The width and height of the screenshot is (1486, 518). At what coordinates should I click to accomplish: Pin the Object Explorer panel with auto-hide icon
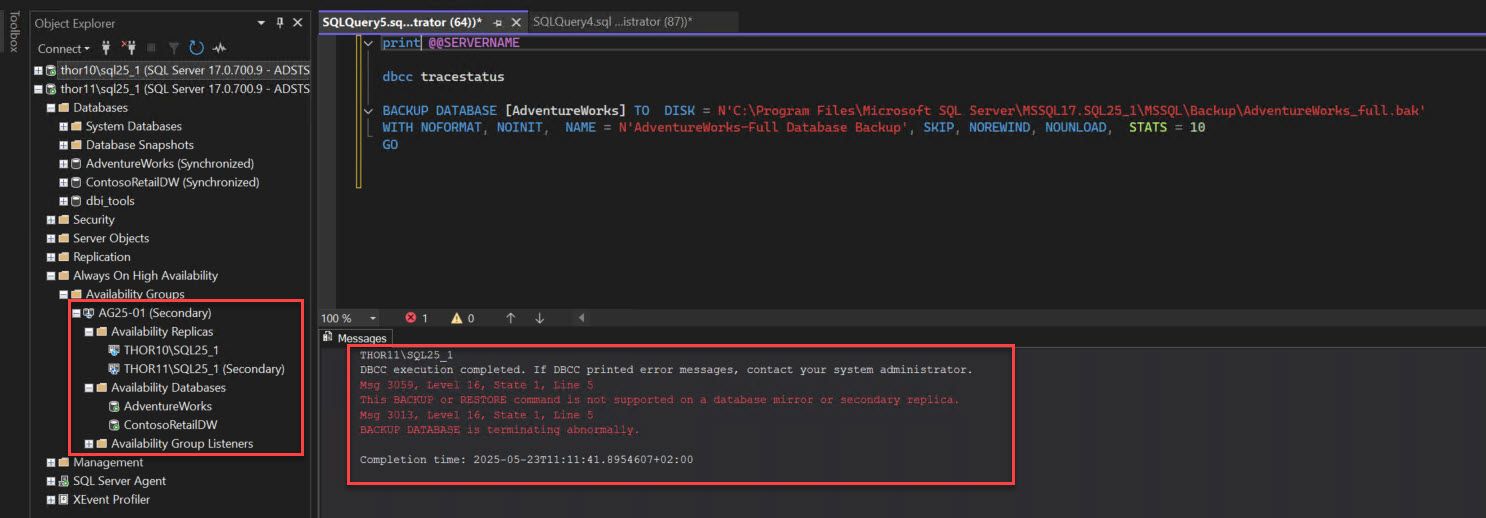[280, 22]
